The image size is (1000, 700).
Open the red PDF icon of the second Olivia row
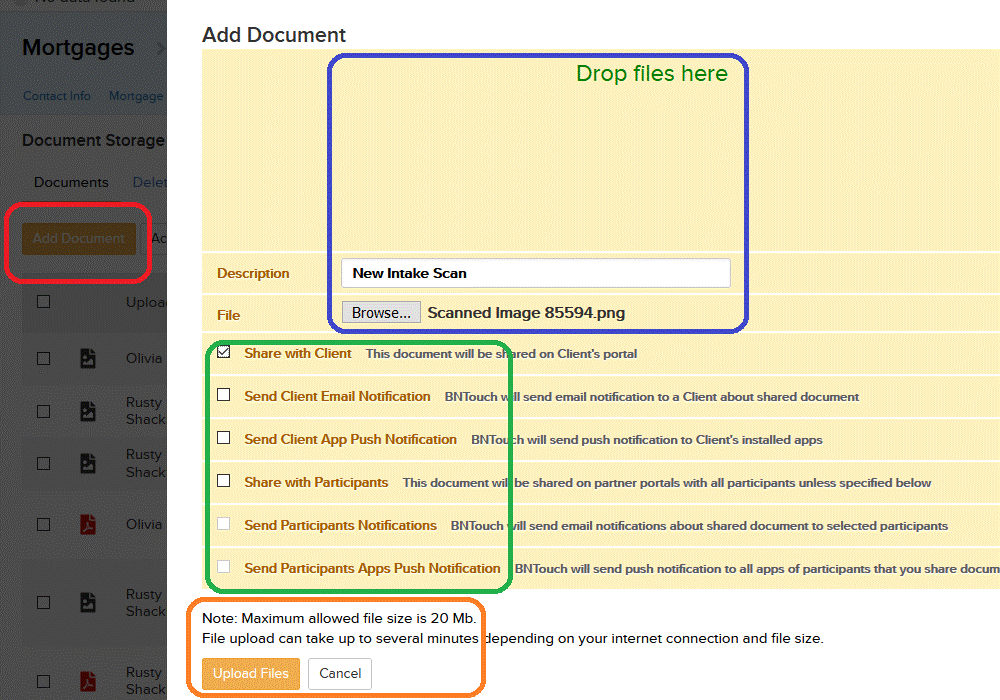[88, 524]
